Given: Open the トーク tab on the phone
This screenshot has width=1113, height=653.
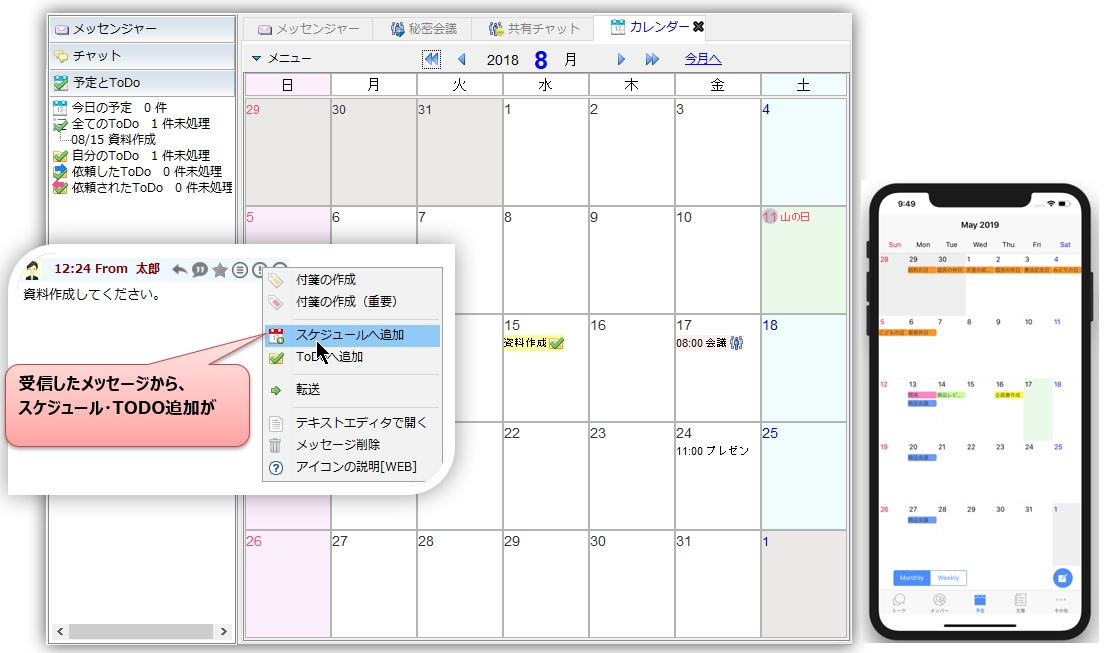Looking at the screenshot, I should [x=898, y=602].
